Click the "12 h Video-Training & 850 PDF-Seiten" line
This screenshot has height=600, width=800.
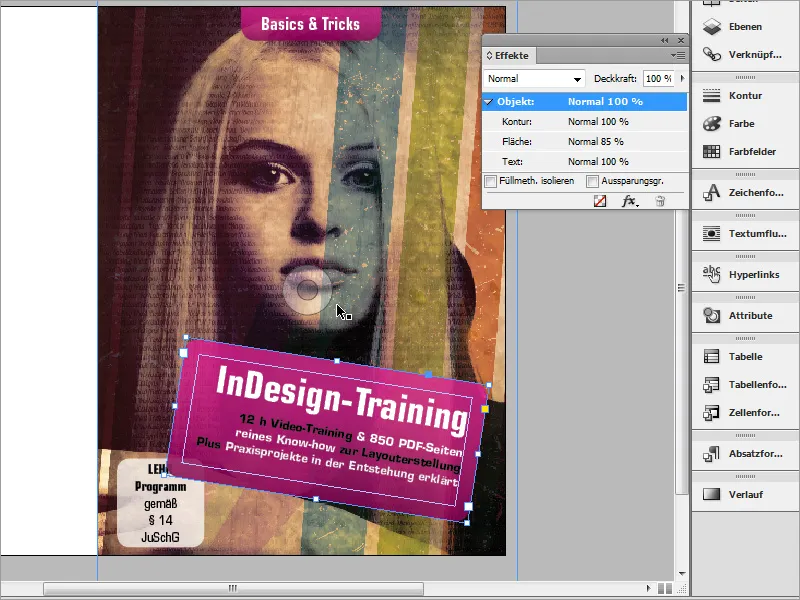(x=351, y=435)
